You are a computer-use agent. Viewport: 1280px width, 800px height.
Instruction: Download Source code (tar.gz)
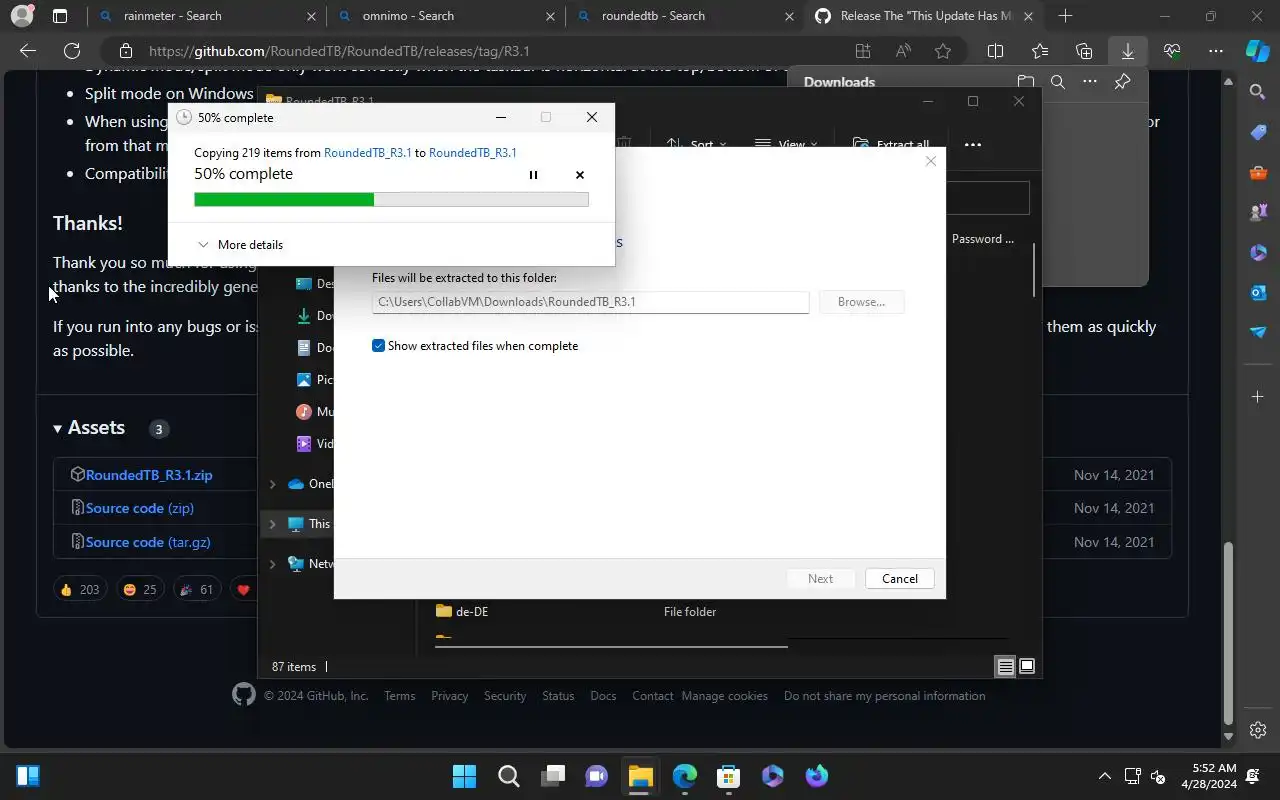pos(148,542)
